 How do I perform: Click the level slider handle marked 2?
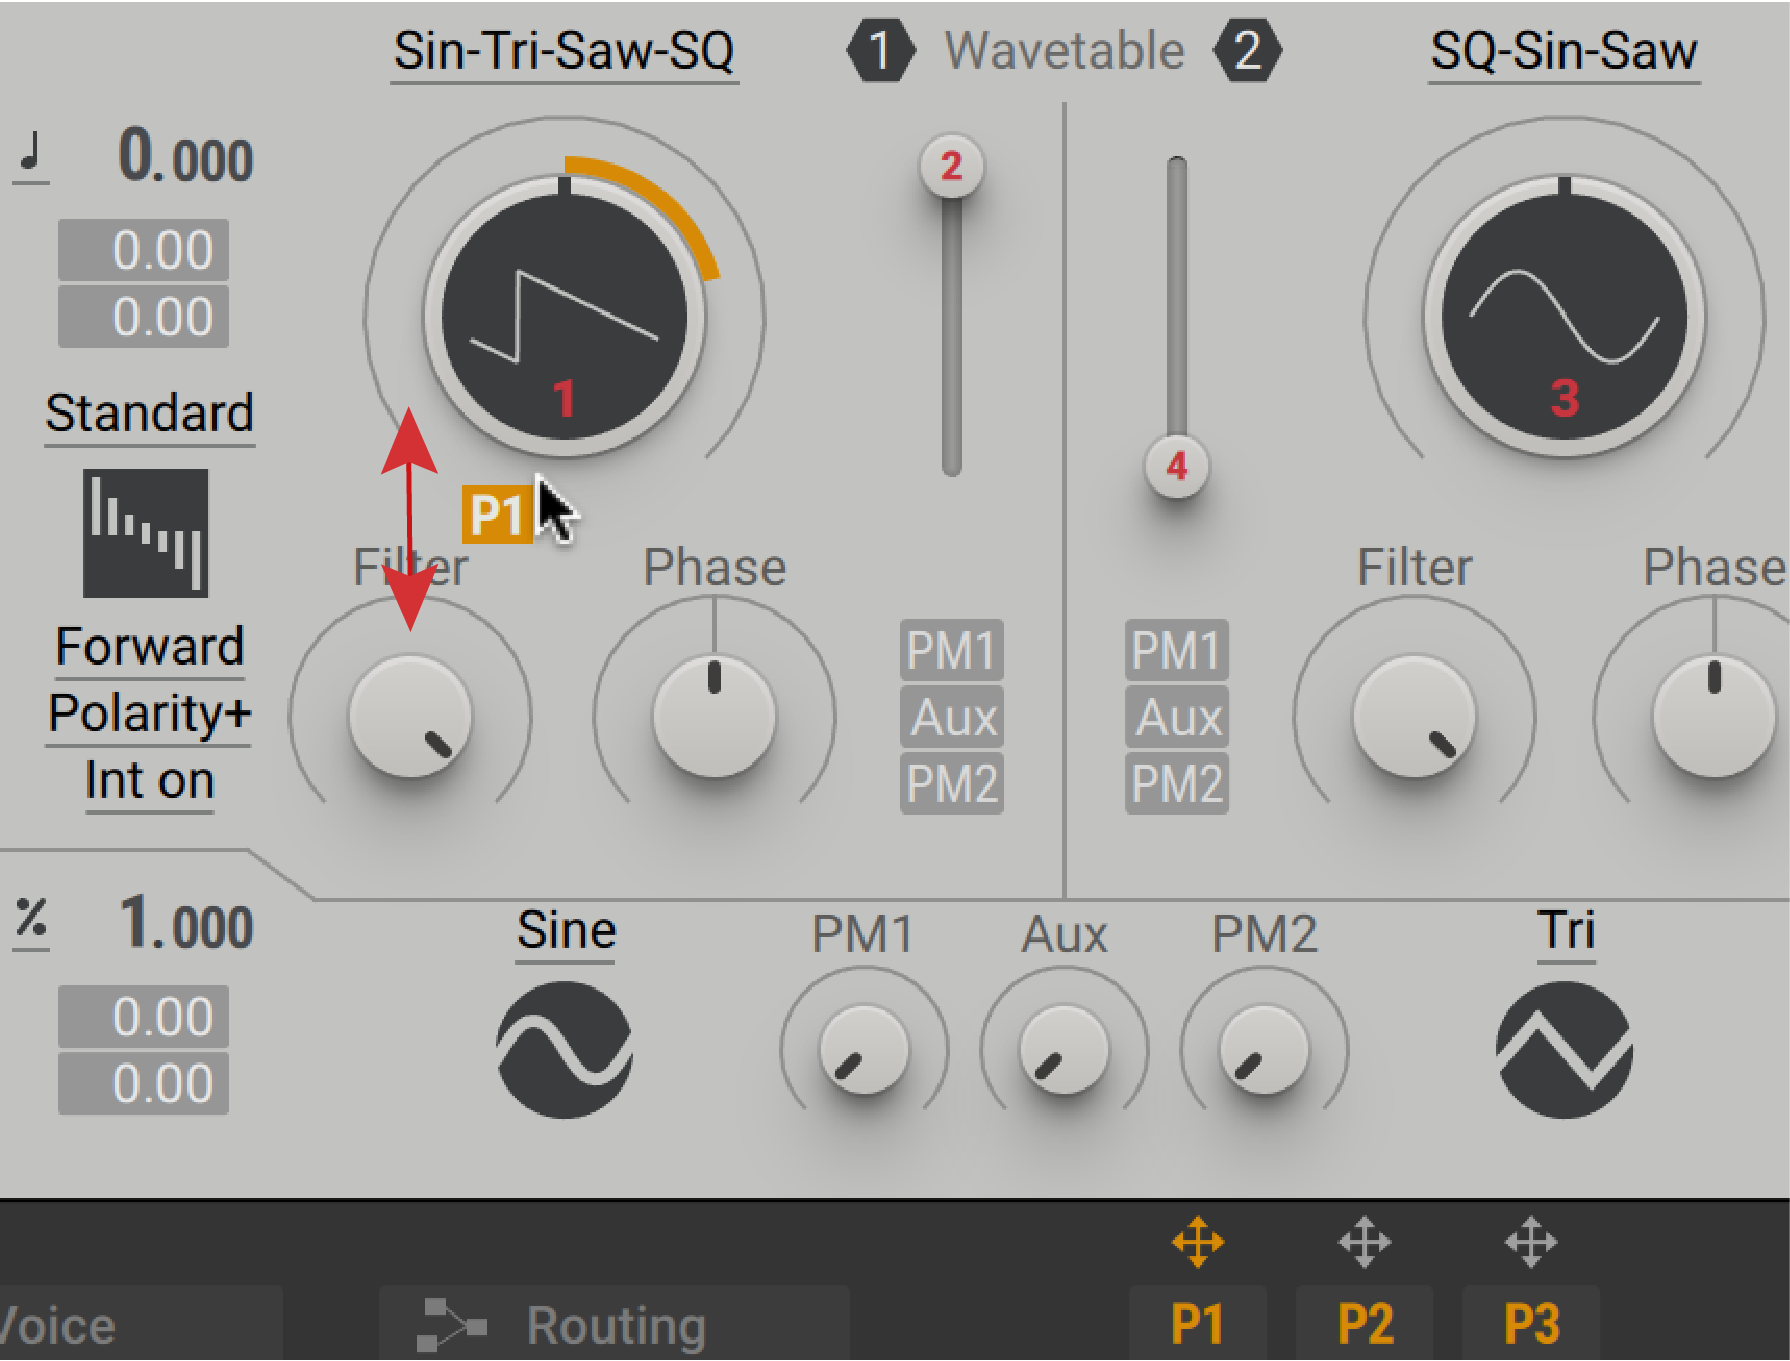[x=951, y=166]
